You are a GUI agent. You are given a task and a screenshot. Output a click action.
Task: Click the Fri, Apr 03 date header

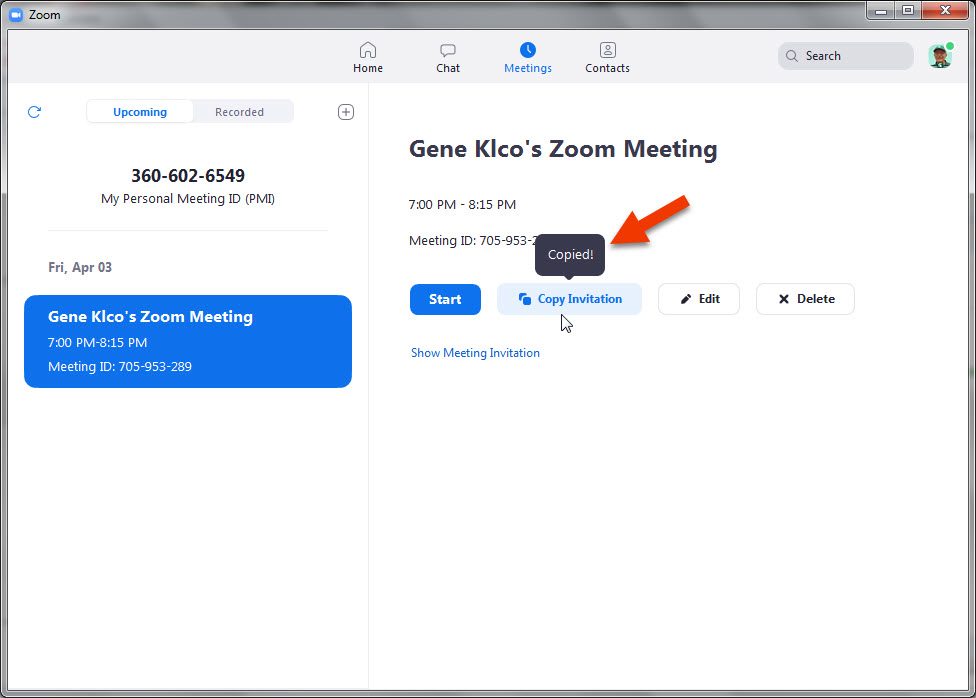pyautogui.click(x=80, y=268)
